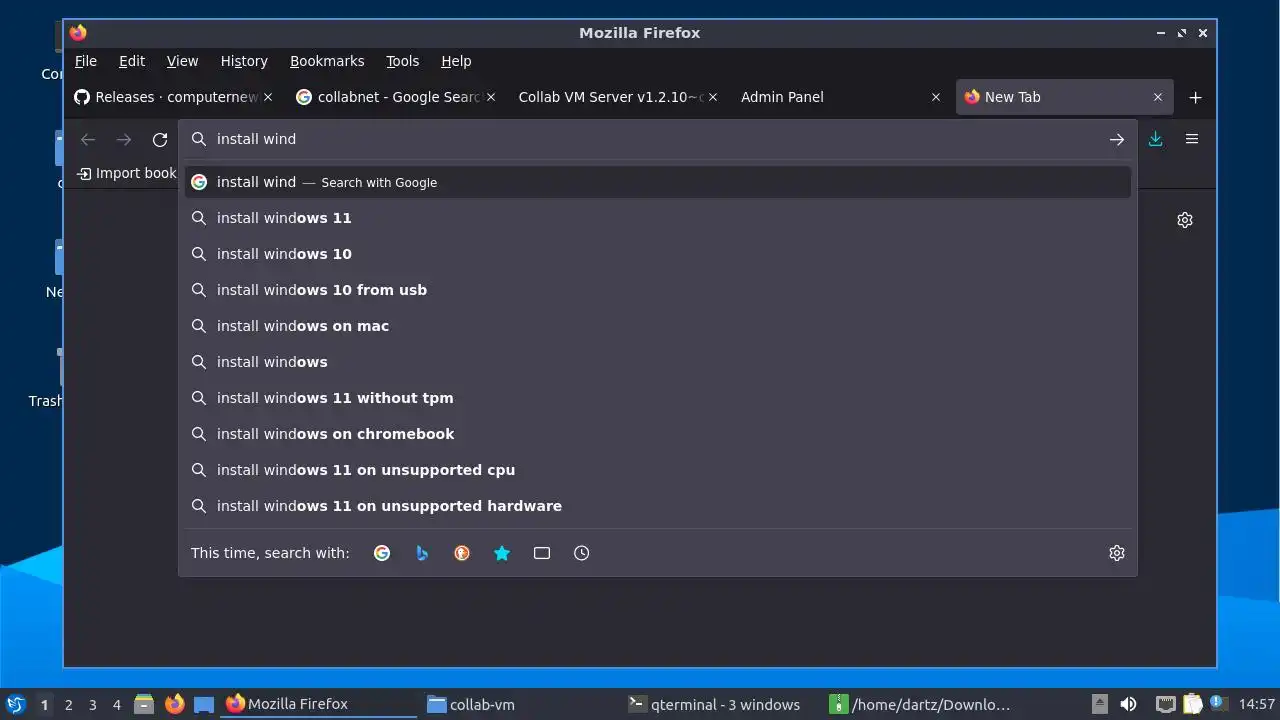Switch to virtual desktop 3
The height and width of the screenshot is (720, 1280).
click(x=93, y=705)
